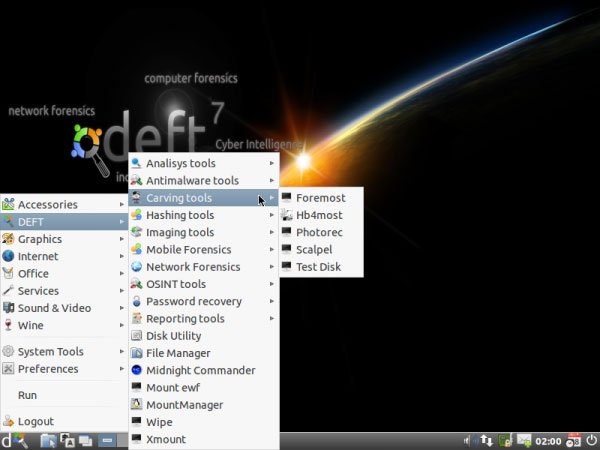Viewport: 600px width, 450px height.
Task: Expand the System Tools submenu arrow
Action: pos(122,351)
